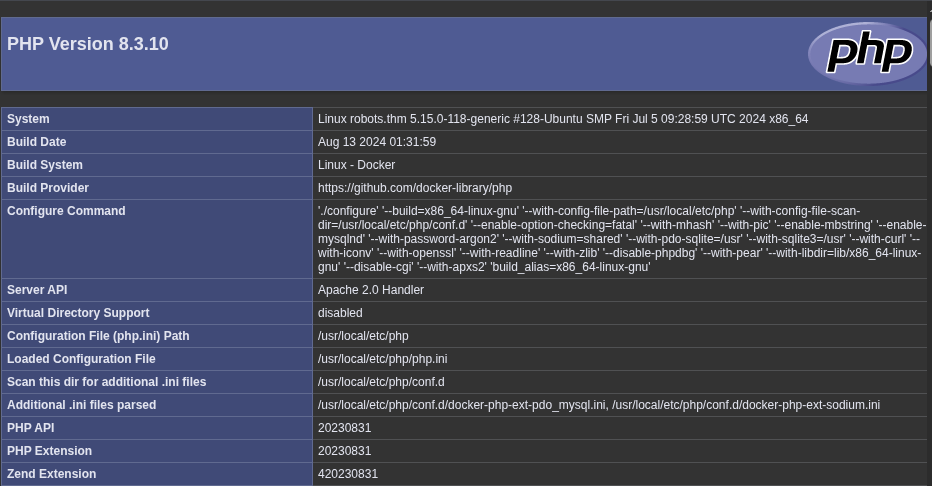Click the './configure' command value text
Screen dimensions: 932x486
(622, 239)
